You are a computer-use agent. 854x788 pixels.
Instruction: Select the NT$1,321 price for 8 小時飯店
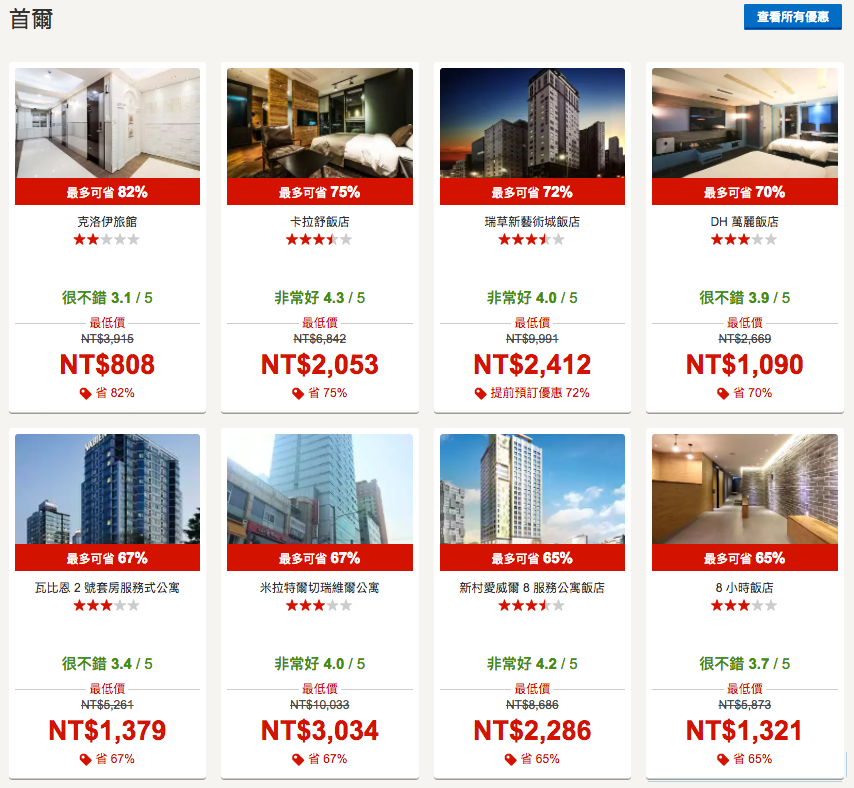click(744, 730)
